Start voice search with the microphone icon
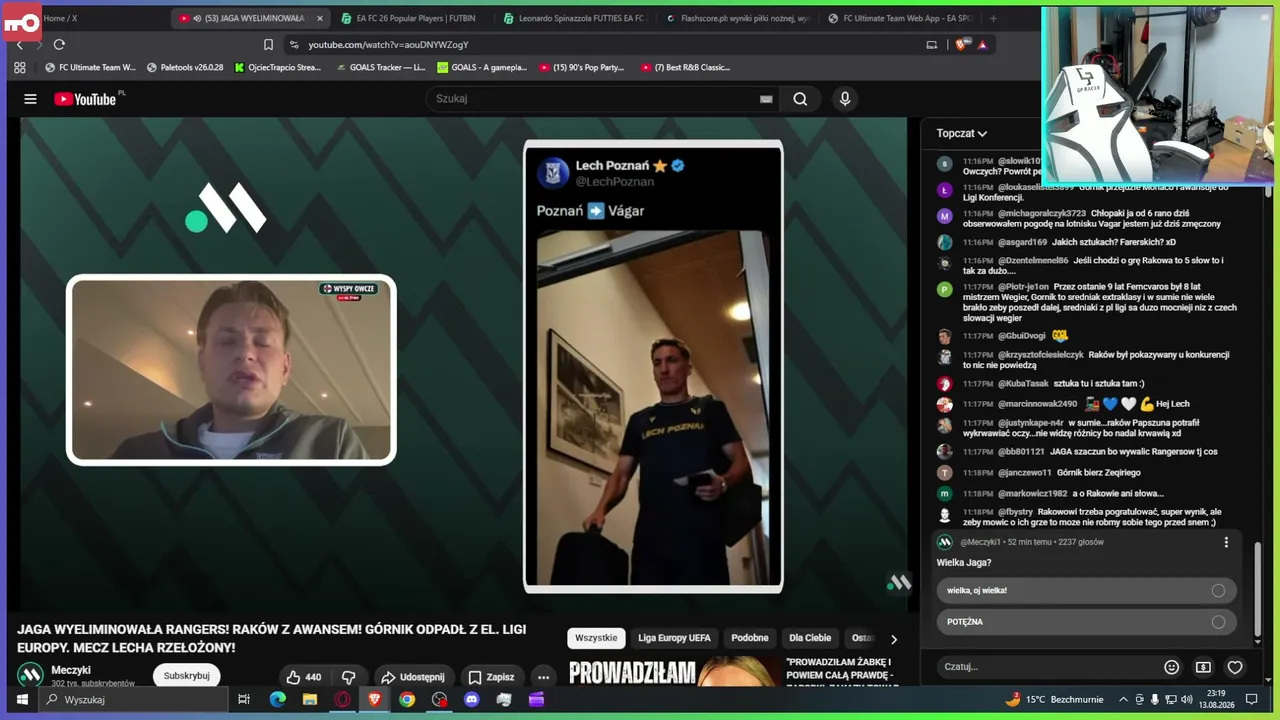Screen dimensions: 1280x720 [845, 99]
